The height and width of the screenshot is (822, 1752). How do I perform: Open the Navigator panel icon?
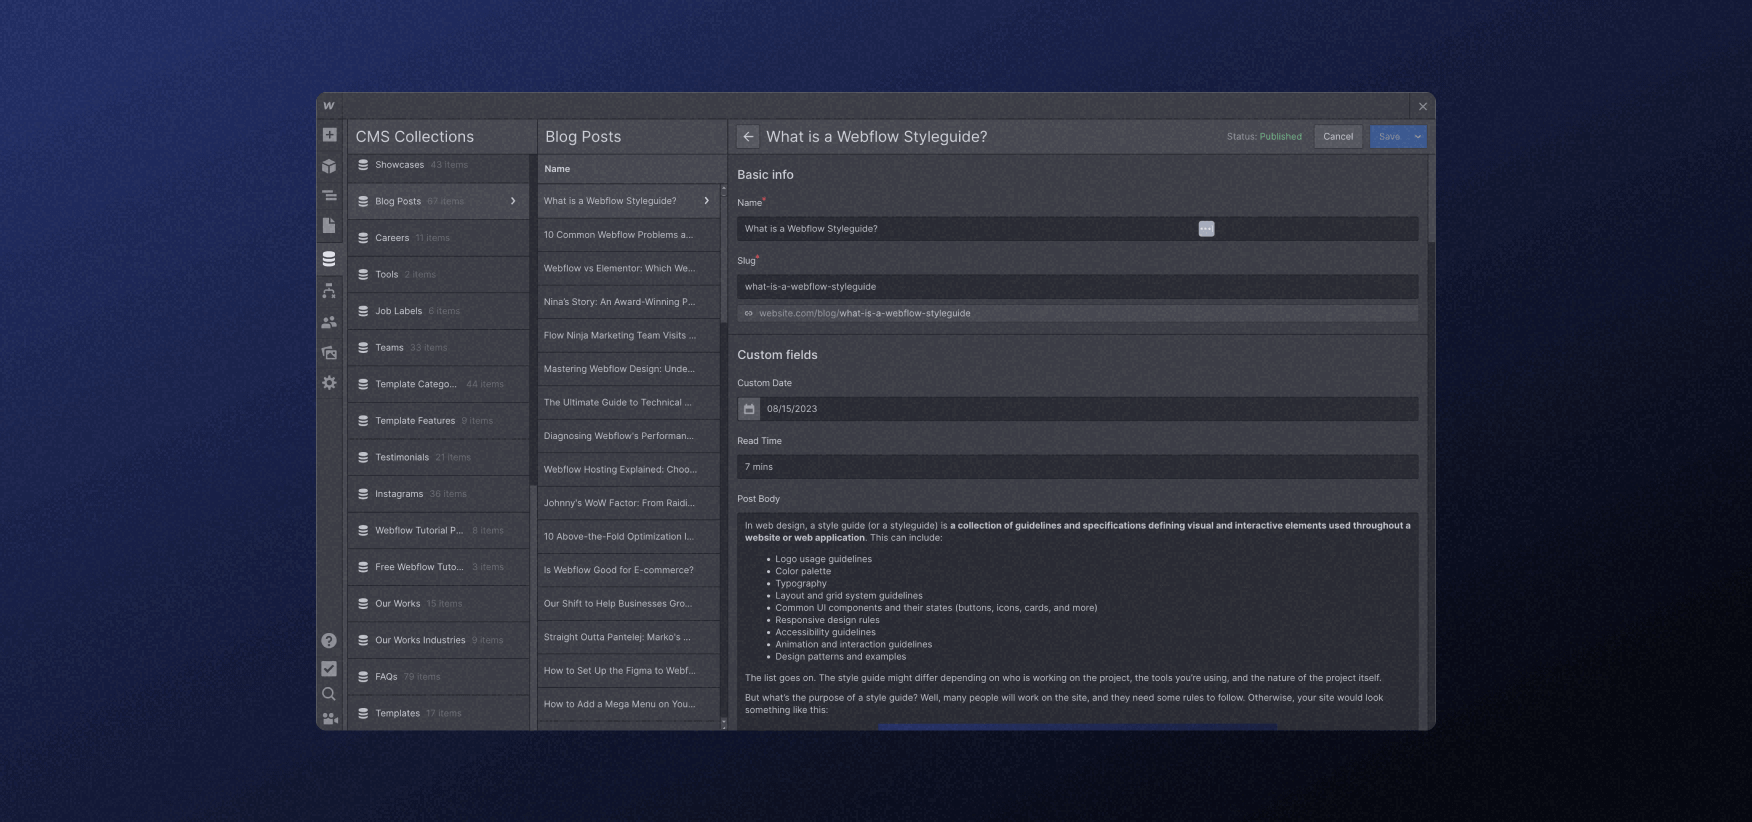pos(329,196)
